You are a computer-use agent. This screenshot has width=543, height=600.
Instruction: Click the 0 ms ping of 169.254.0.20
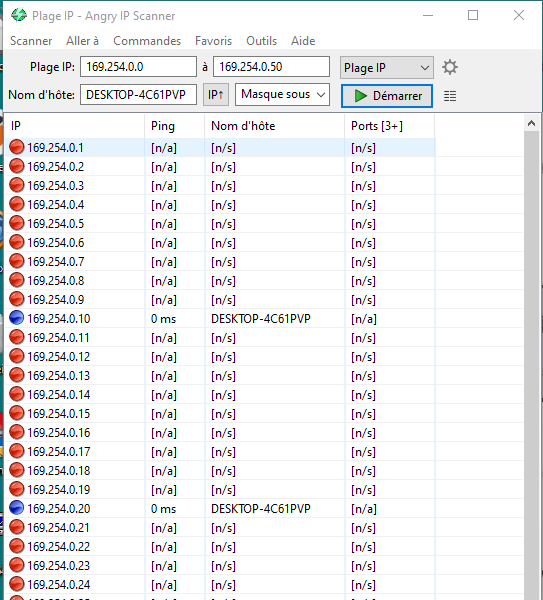tap(163, 509)
